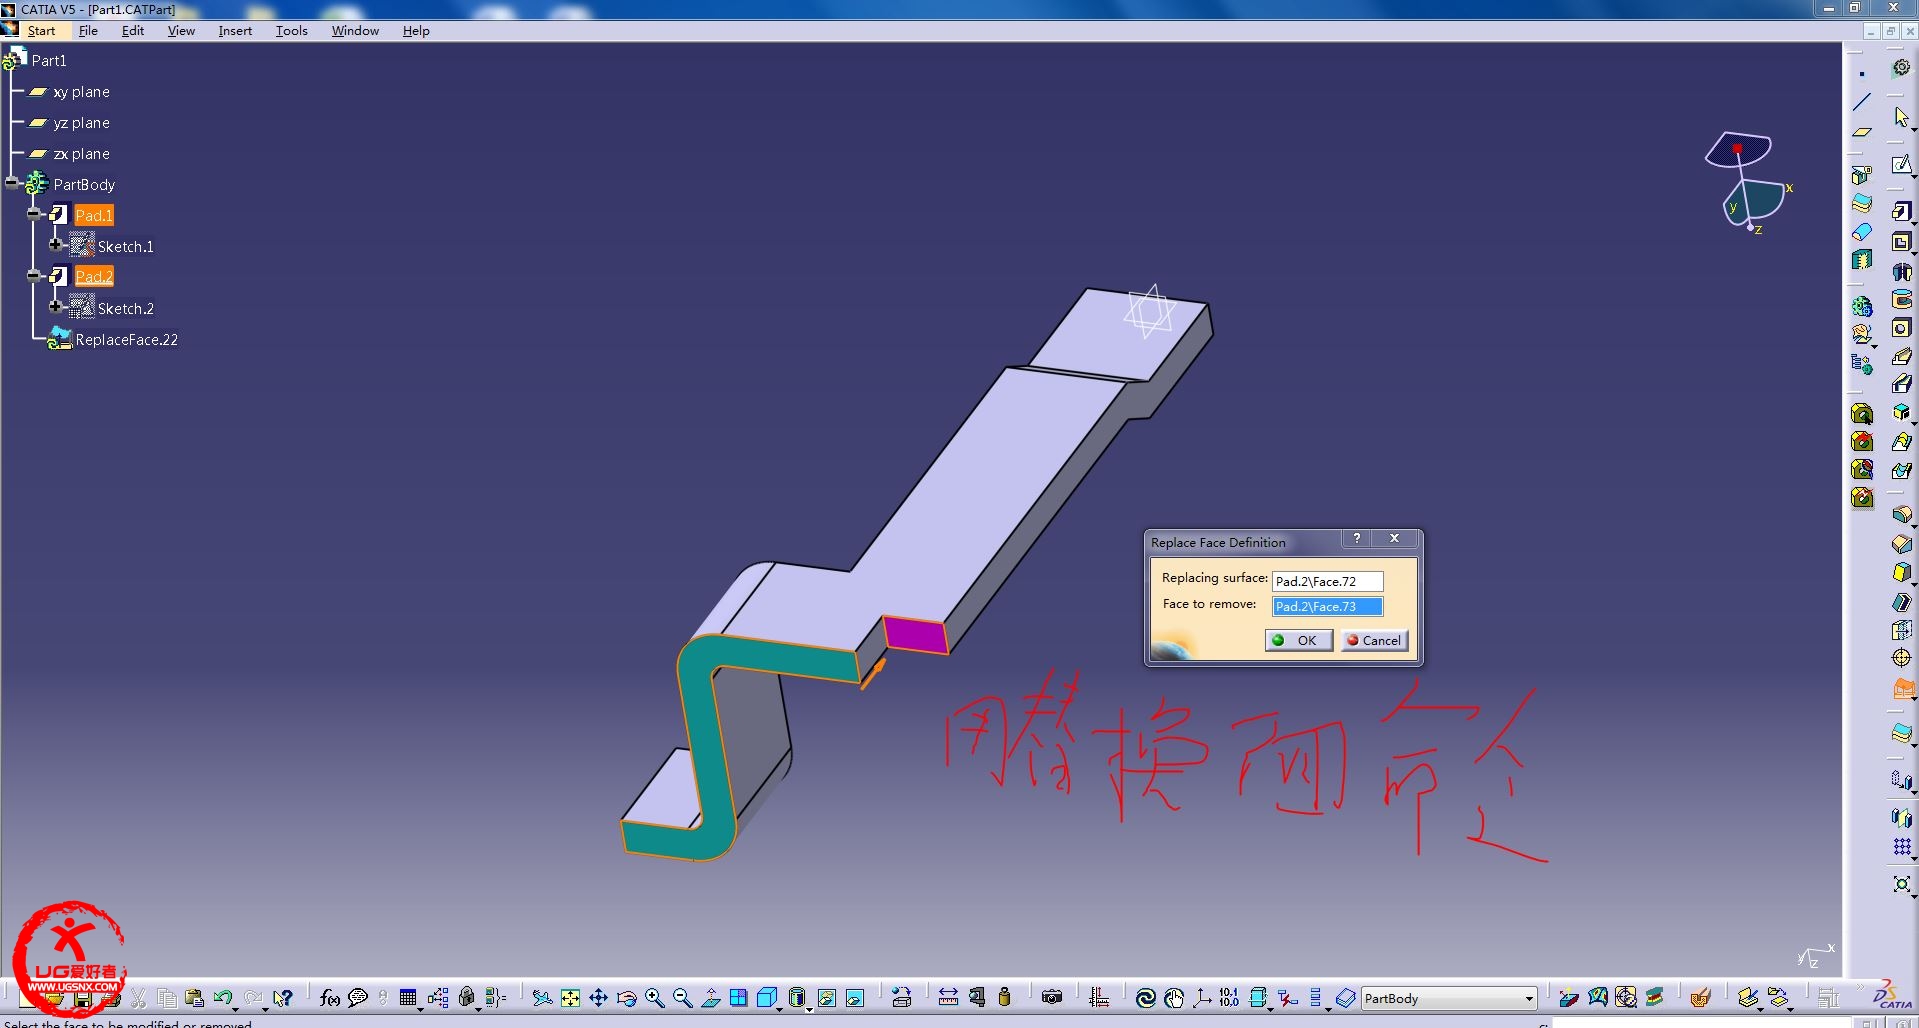Open the Tools menu

[x=291, y=31]
